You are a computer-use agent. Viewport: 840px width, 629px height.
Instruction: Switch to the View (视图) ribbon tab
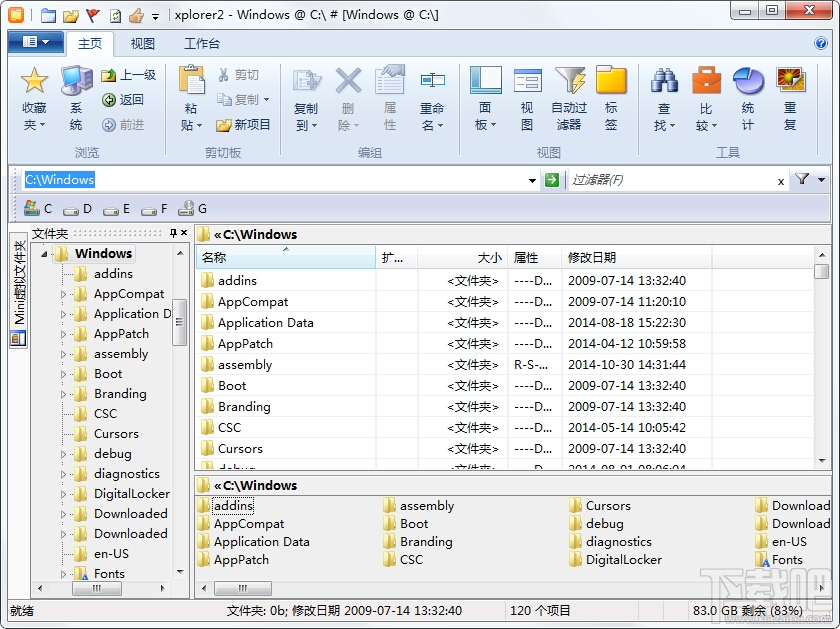(x=142, y=43)
